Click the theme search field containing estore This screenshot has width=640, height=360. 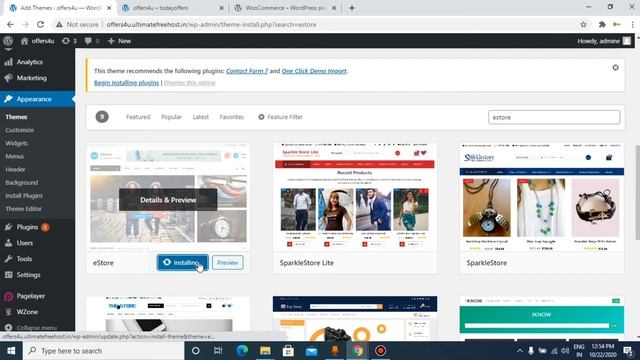tap(554, 117)
